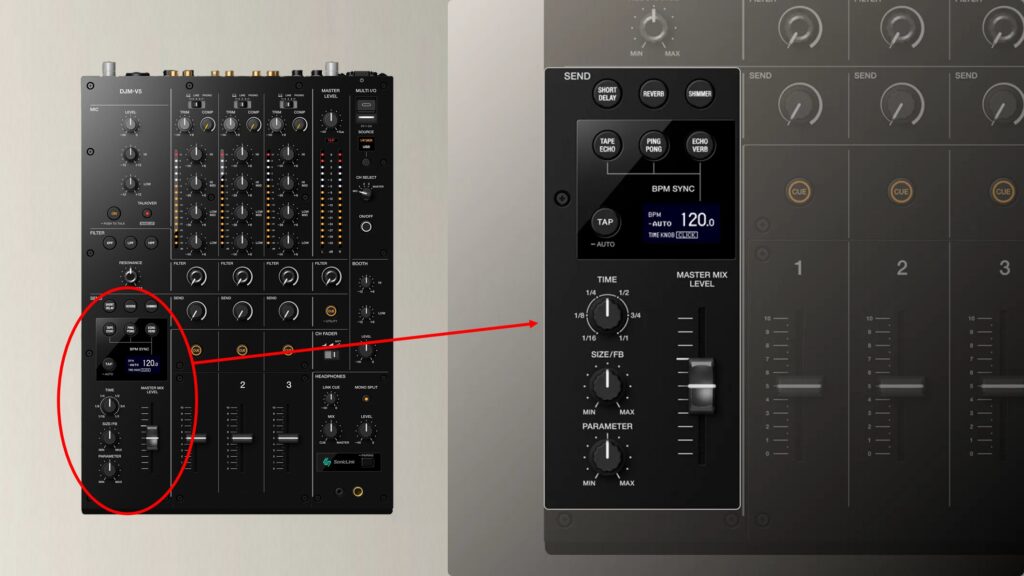Viewport: 1024px width, 576px height.
Task: Flip channel 2 input selector switch
Action: pyautogui.click(x=242, y=104)
